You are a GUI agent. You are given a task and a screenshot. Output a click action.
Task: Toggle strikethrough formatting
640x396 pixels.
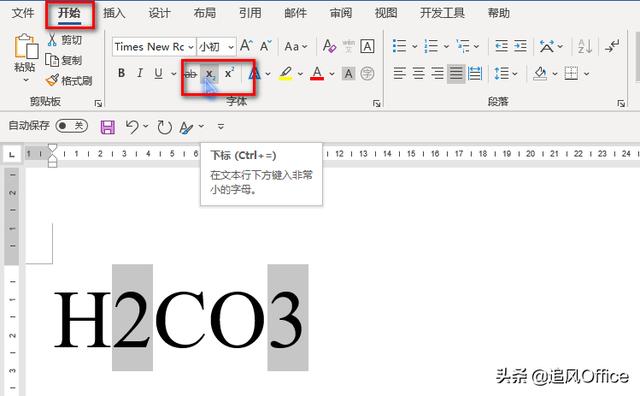191,74
